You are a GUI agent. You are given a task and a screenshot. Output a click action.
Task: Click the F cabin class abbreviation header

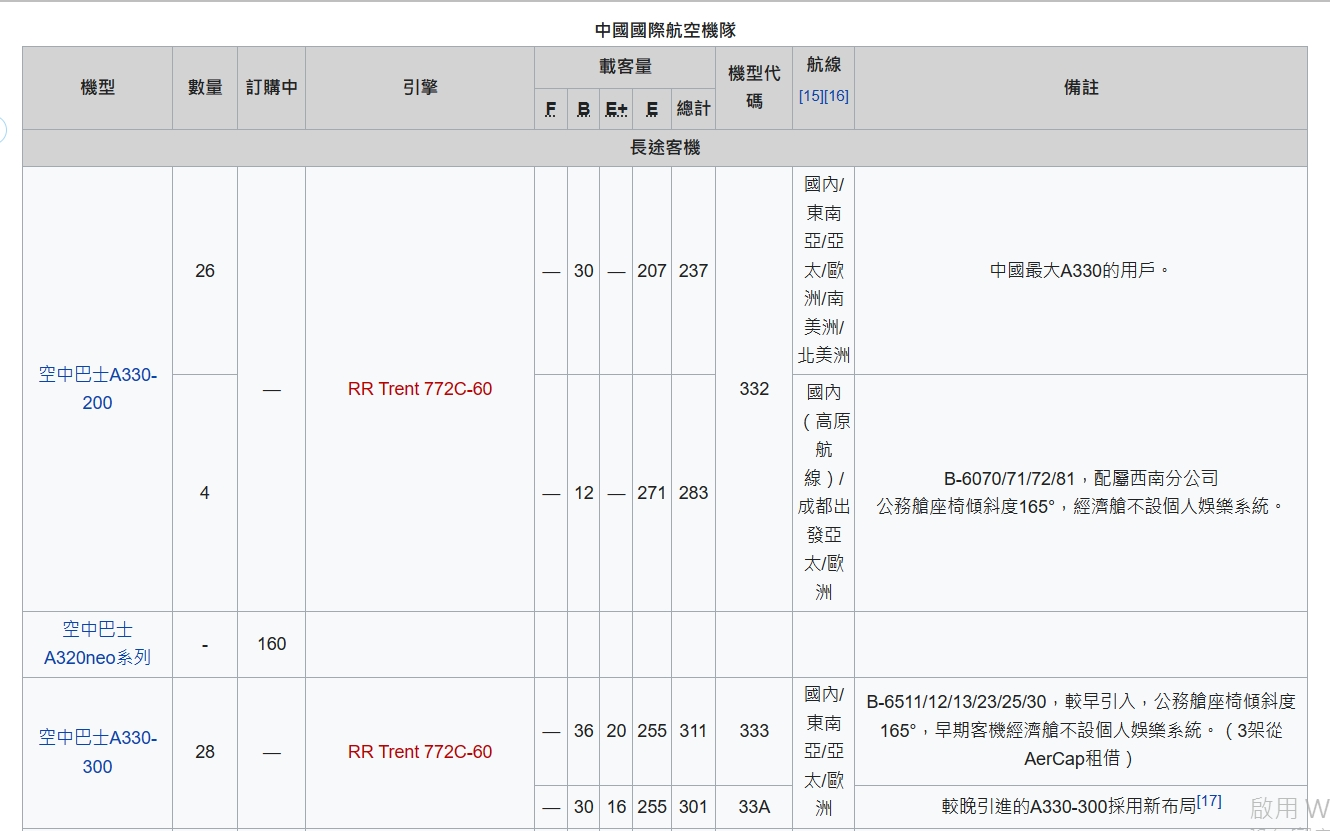pos(551,109)
